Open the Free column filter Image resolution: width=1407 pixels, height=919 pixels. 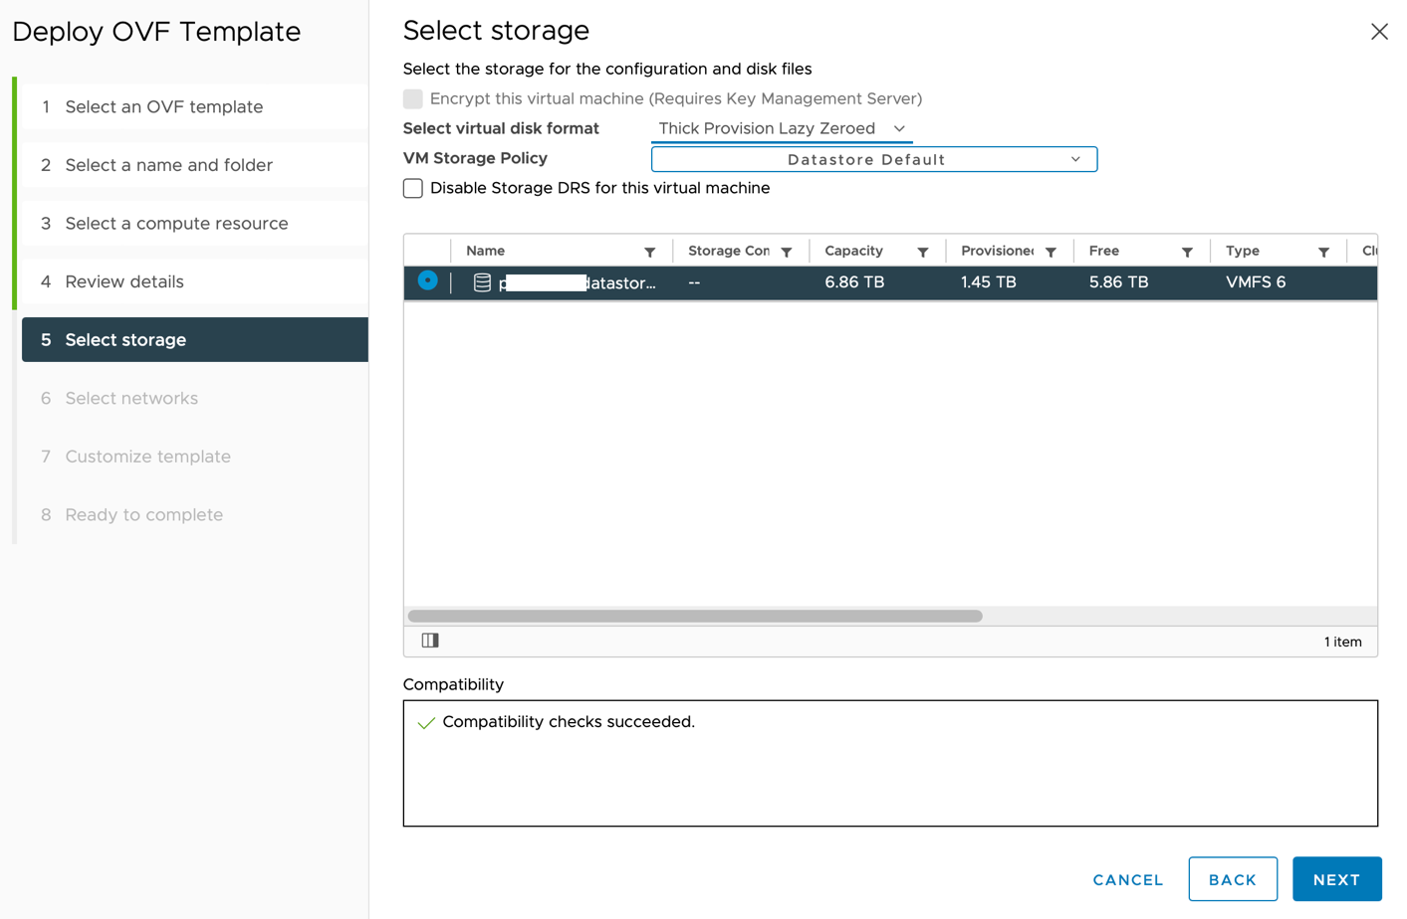tap(1188, 251)
